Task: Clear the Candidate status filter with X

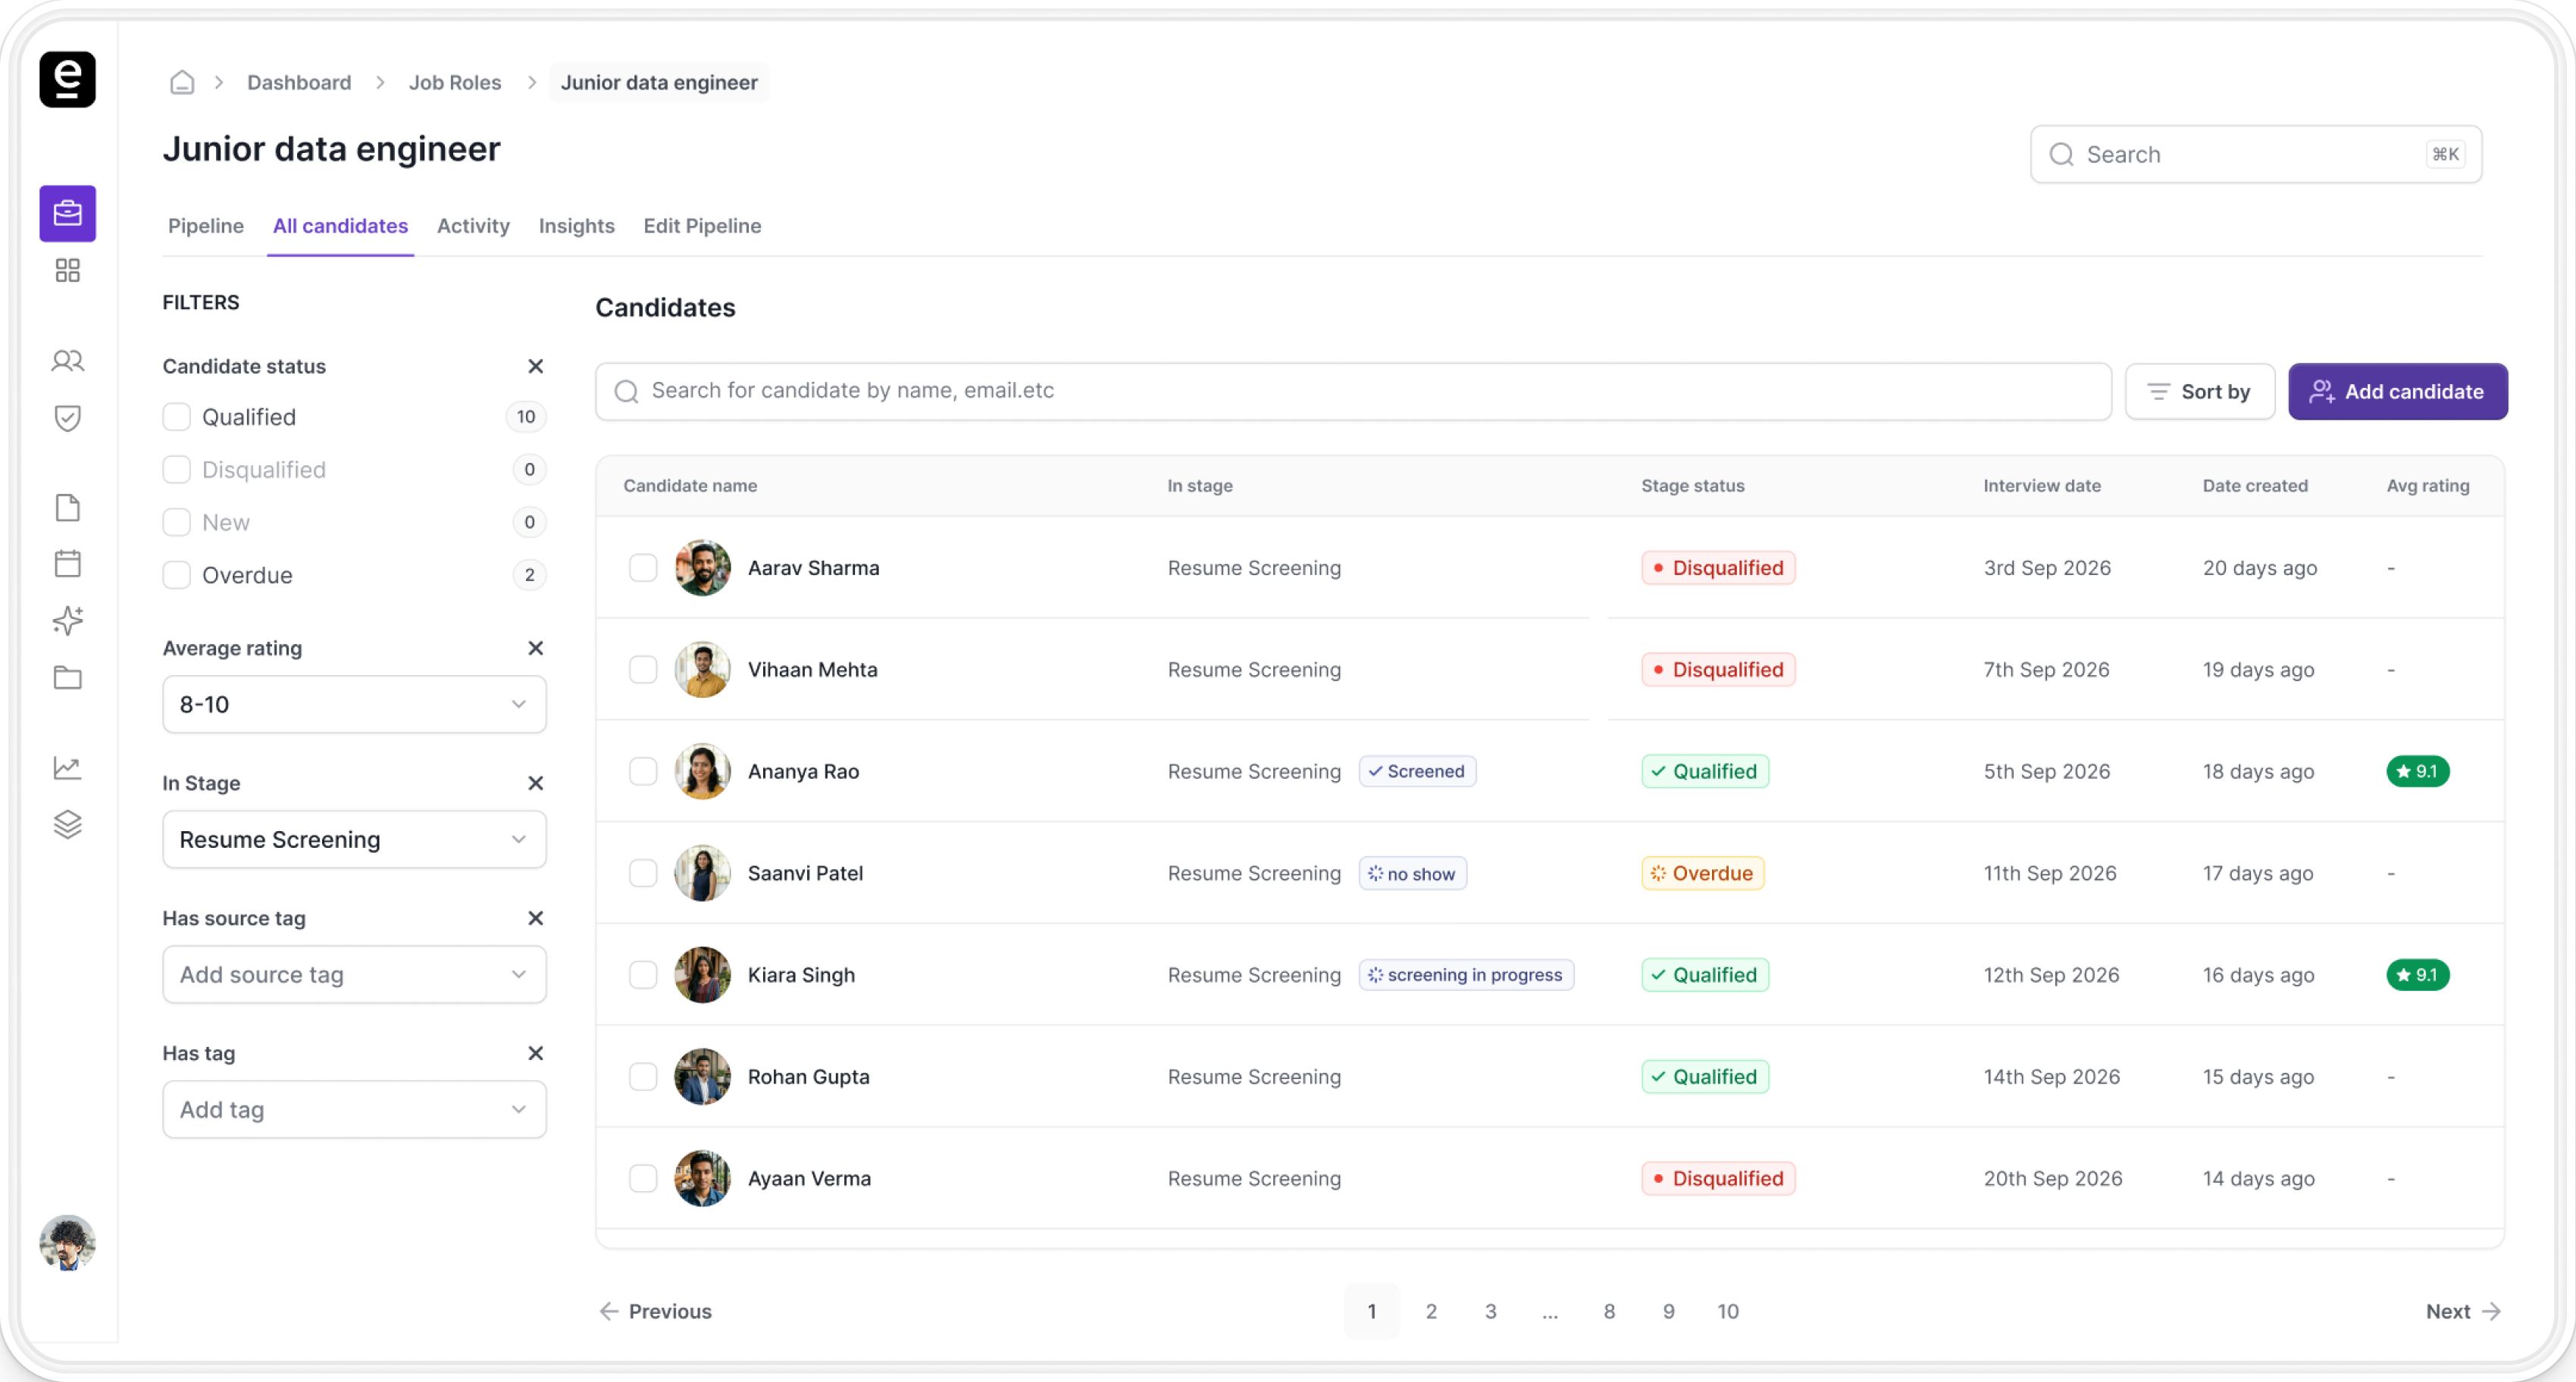Action: coord(535,366)
